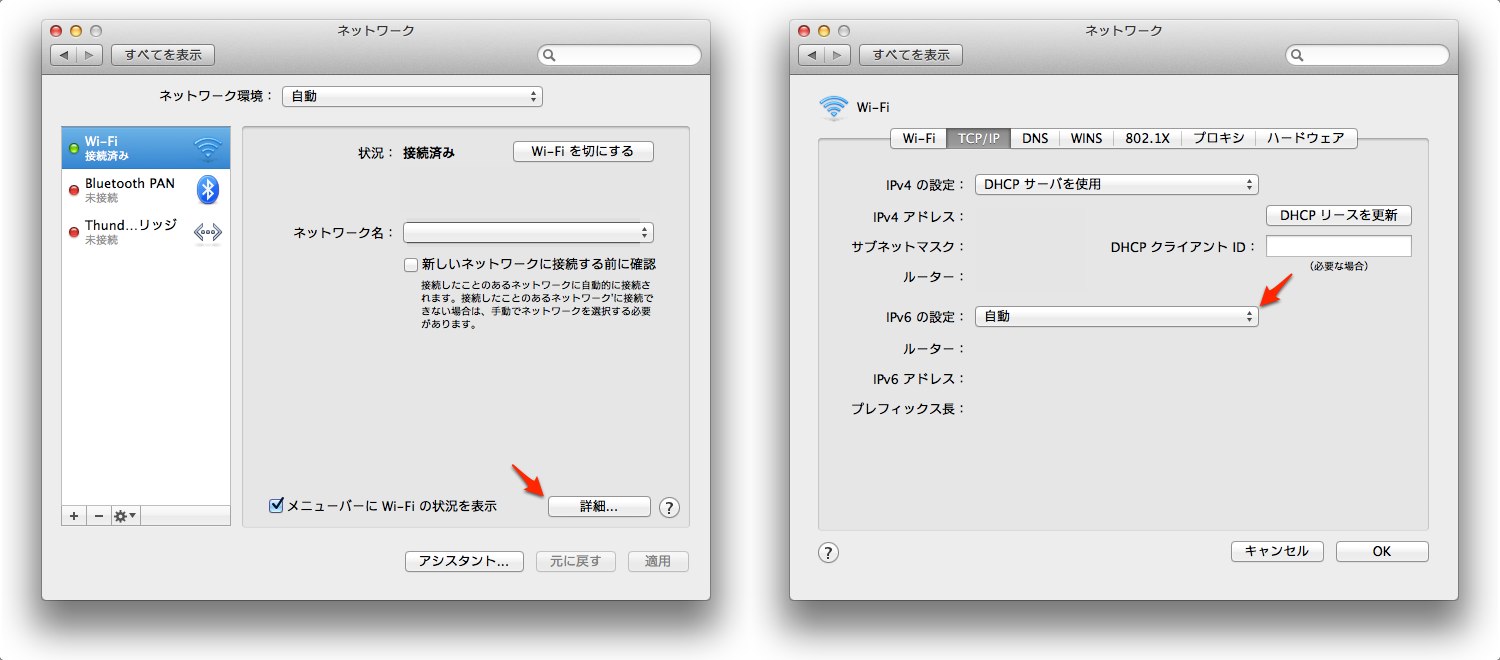The height and width of the screenshot is (660, 1500).
Task: Open the gear action menu below service list
Action: (126, 516)
